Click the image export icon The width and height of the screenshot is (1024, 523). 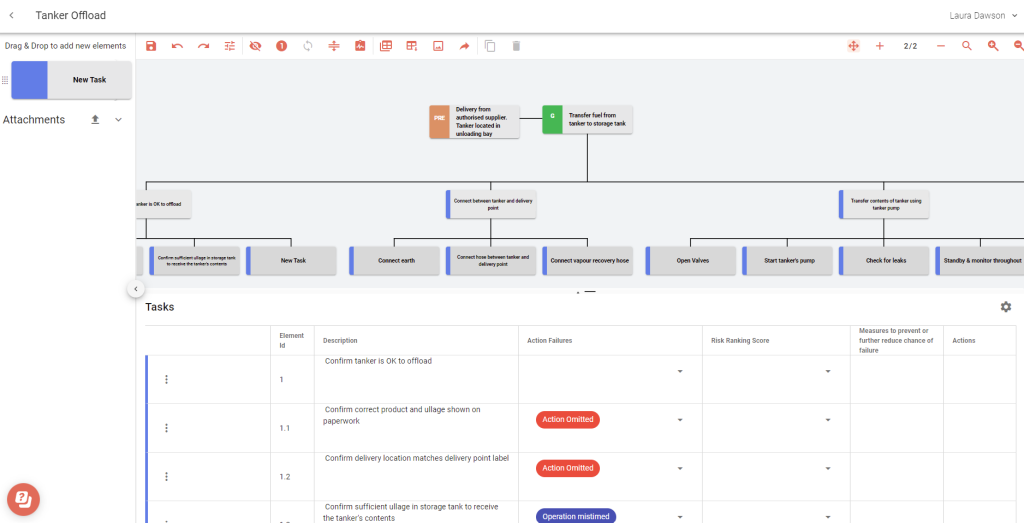pyautogui.click(x=438, y=46)
